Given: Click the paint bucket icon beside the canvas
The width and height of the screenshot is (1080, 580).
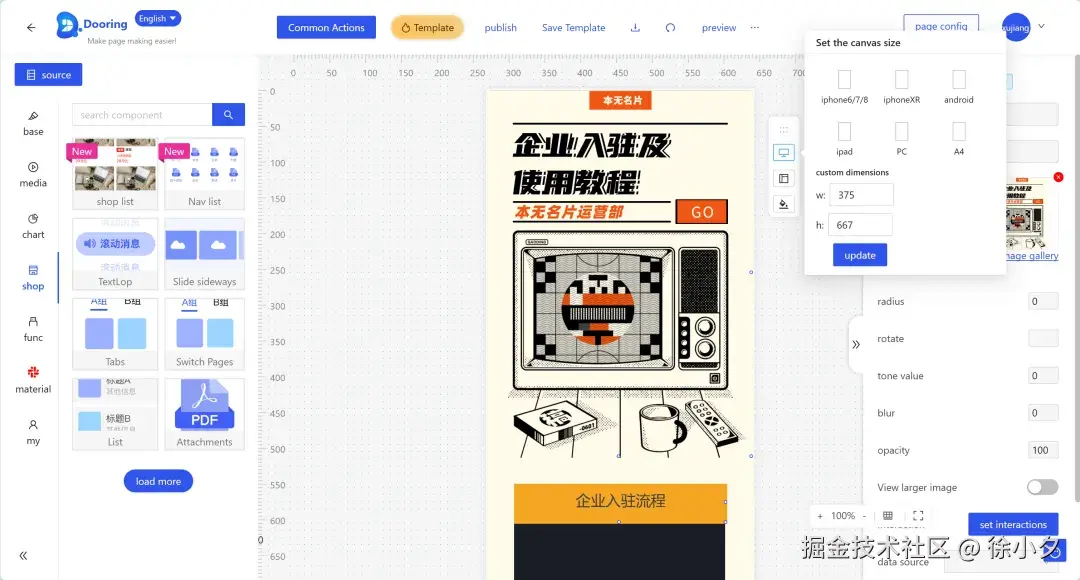Looking at the screenshot, I should point(783,203).
